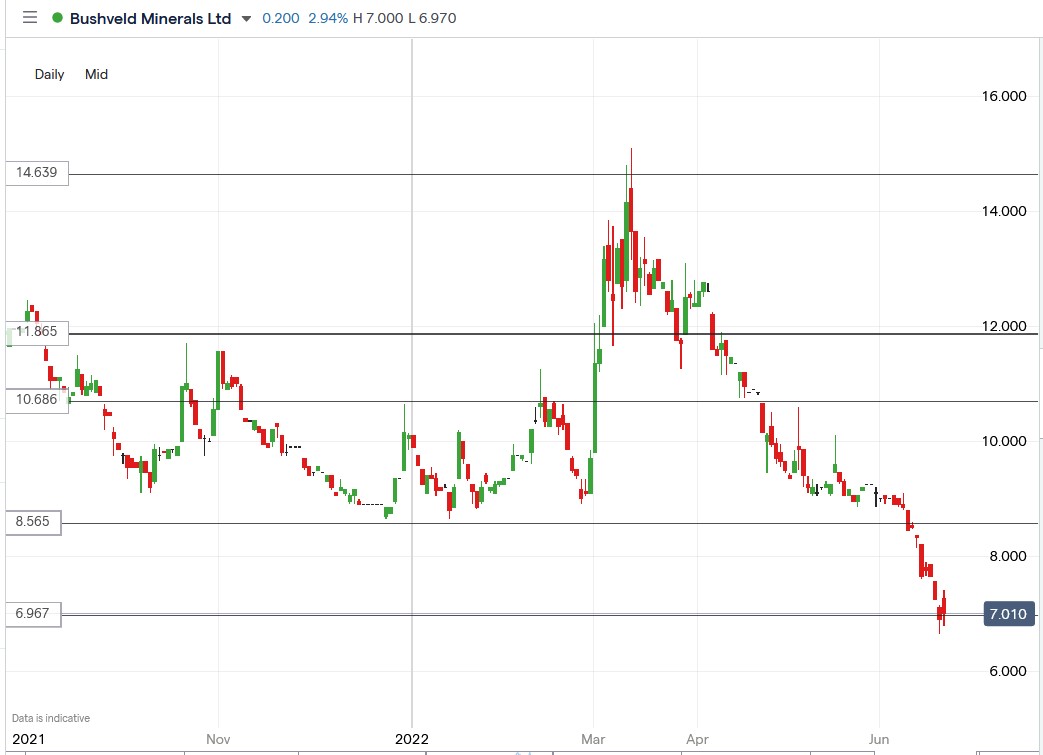Click the 8.000 price axis label
Image resolution: width=1043 pixels, height=755 pixels.
pyautogui.click(x=1008, y=557)
